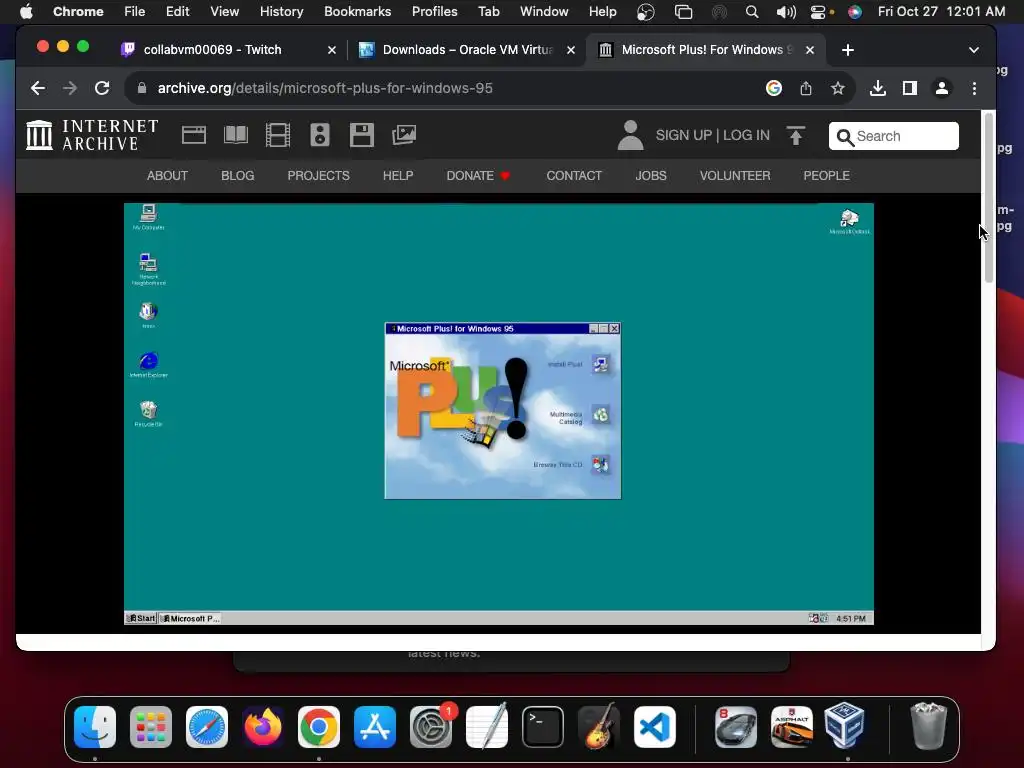Bookmark this page with star icon
This screenshot has width=1024, height=768.
click(x=838, y=88)
